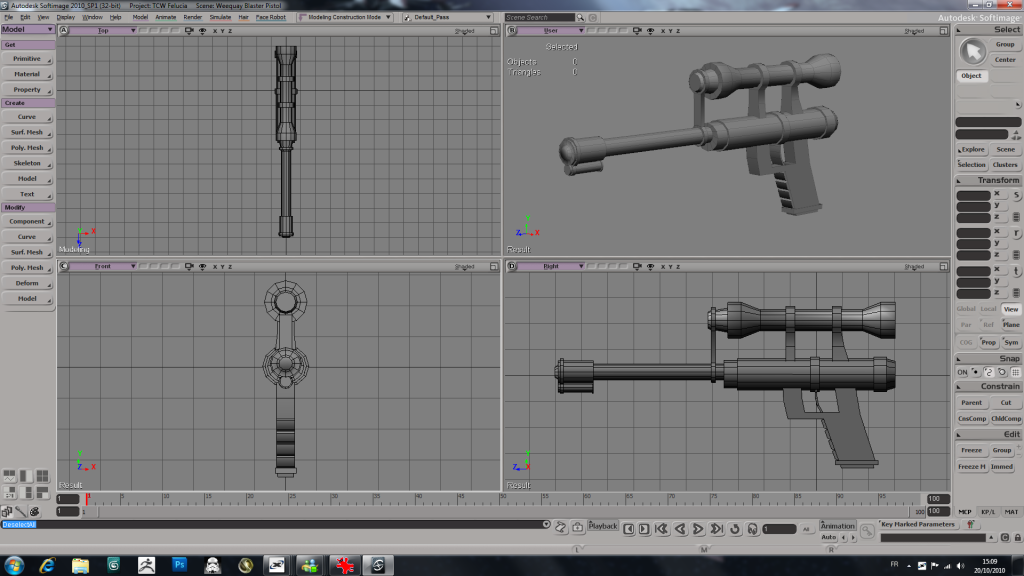
Task: Select the Object selection arrow tool
Action: pos(972,52)
